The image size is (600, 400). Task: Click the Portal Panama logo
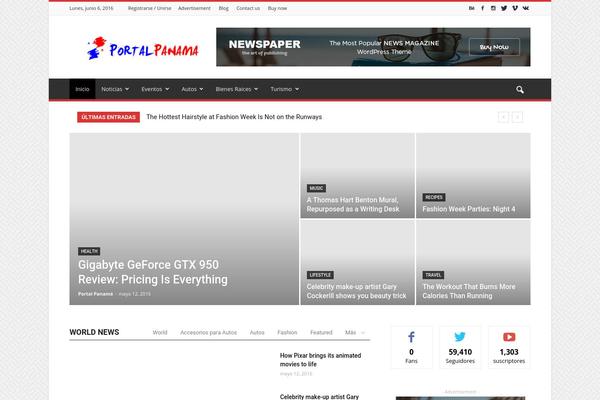143,49
